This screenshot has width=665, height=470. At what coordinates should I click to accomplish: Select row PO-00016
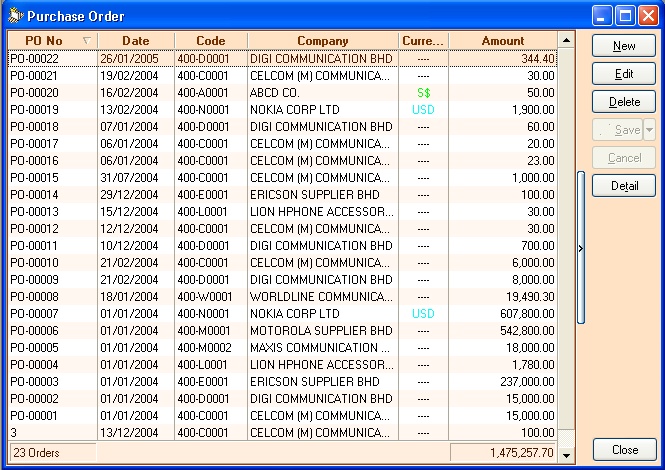click(282, 160)
